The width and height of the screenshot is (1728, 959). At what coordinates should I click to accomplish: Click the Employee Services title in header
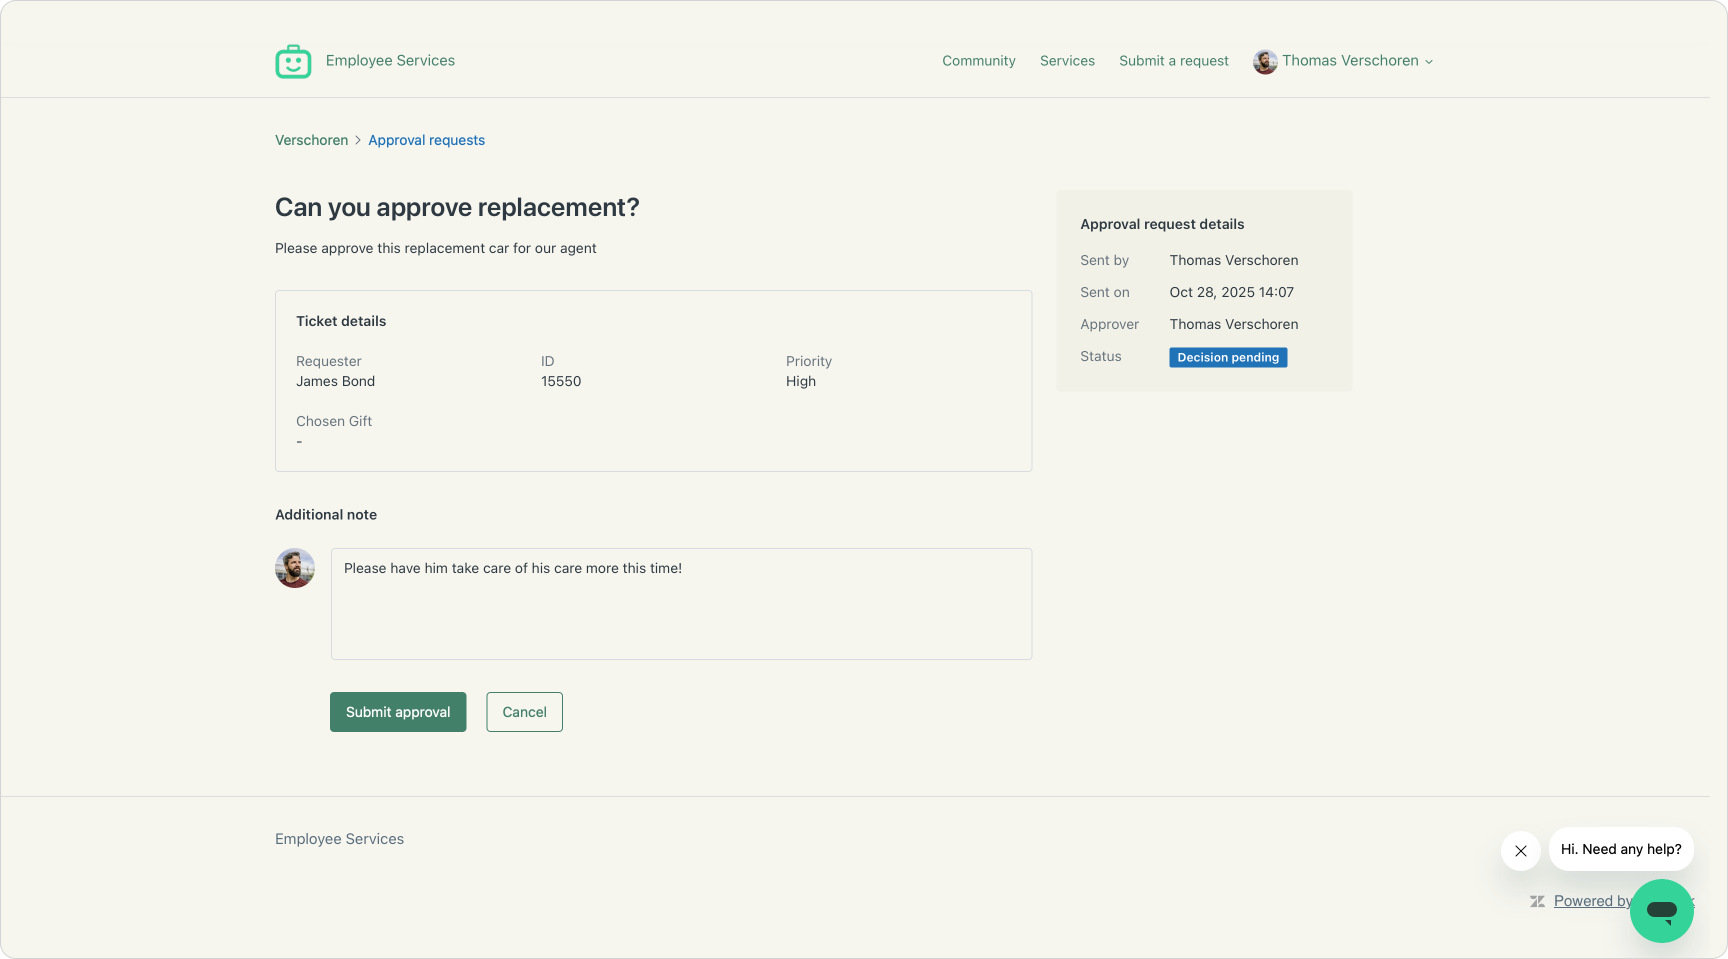(x=390, y=61)
